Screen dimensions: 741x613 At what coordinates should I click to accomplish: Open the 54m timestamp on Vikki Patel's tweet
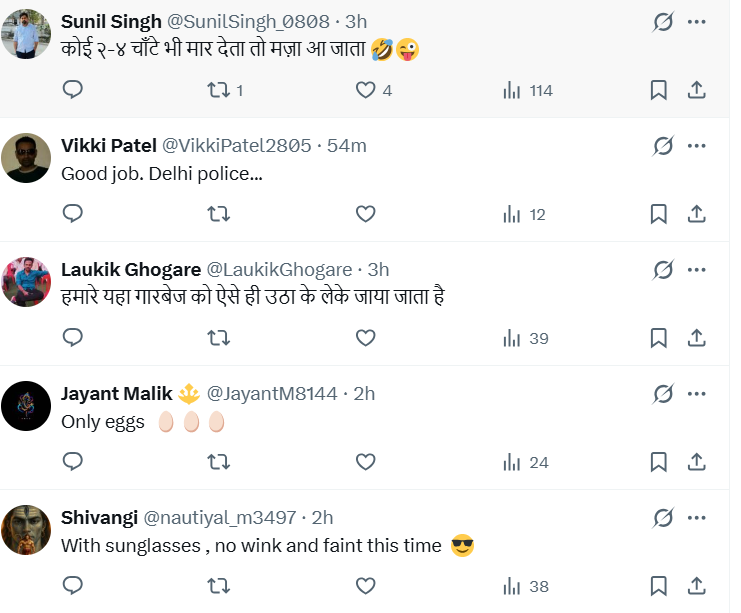coord(347,146)
